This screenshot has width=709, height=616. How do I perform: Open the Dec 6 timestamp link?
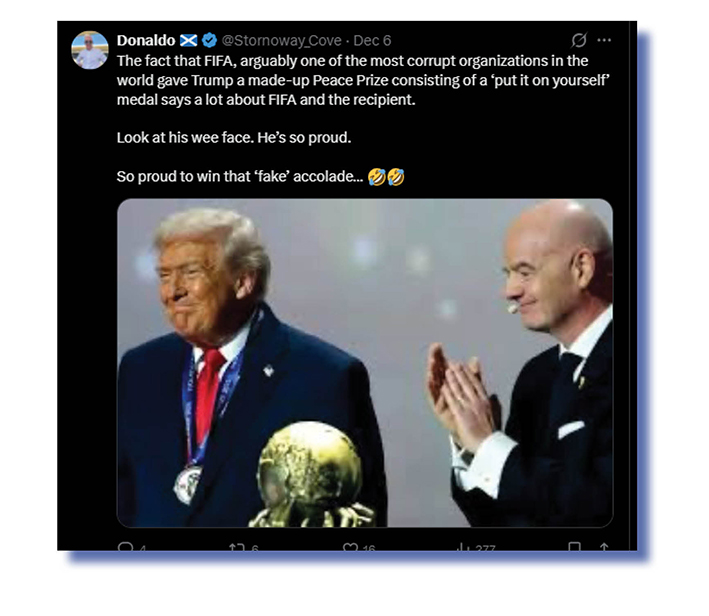click(x=372, y=40)
